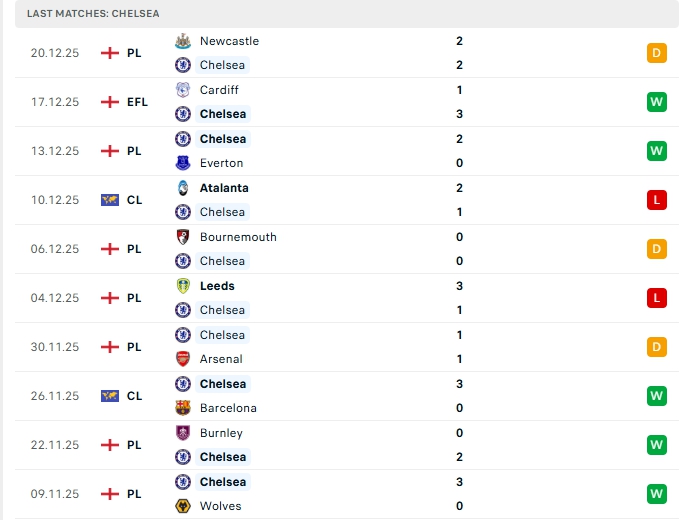Open the Atalanta team link
This screenshot has height=520, width=690.
224,188
